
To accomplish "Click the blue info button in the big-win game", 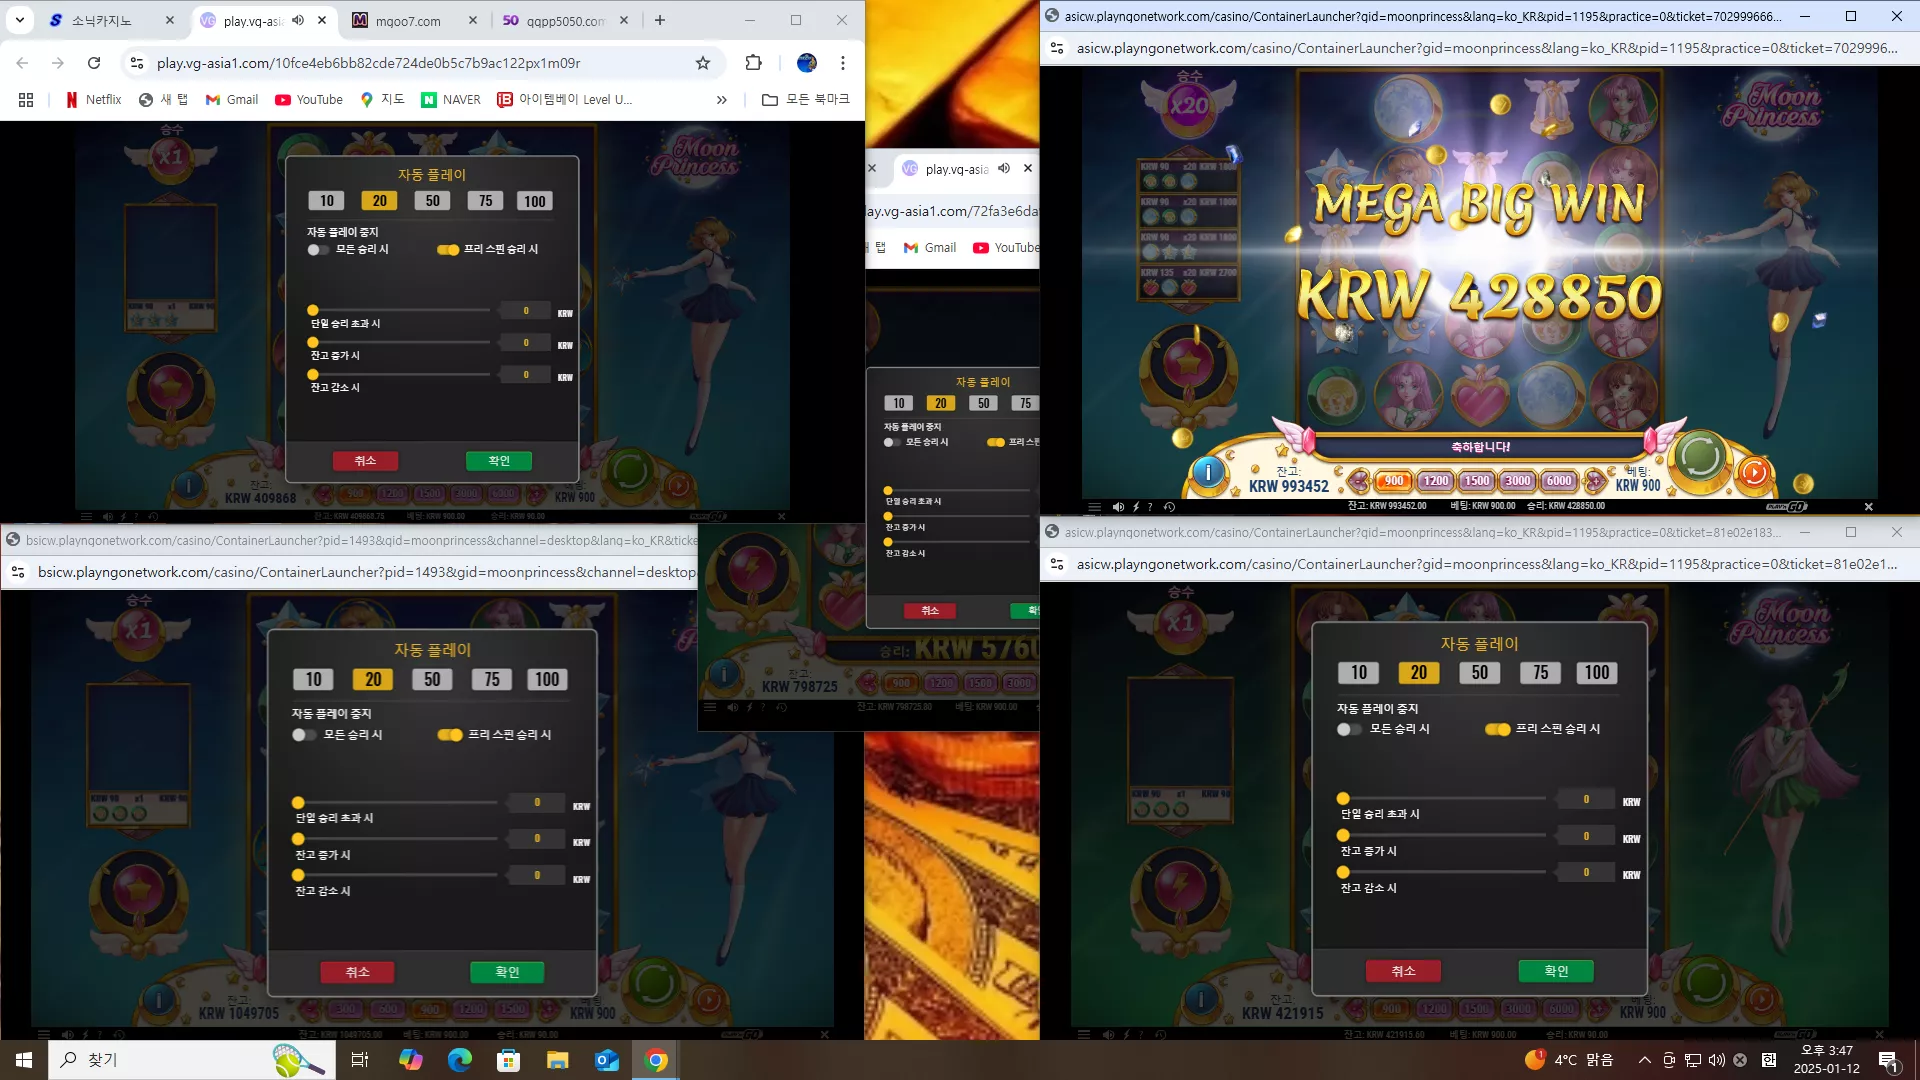I will 1208,472.
